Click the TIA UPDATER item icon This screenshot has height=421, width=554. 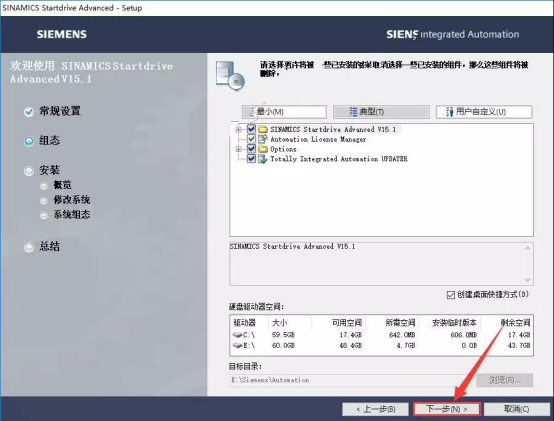point(263,159)
